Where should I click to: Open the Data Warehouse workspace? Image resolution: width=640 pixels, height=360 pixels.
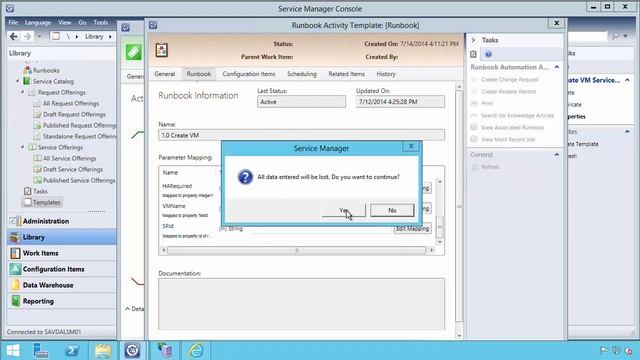62,285
